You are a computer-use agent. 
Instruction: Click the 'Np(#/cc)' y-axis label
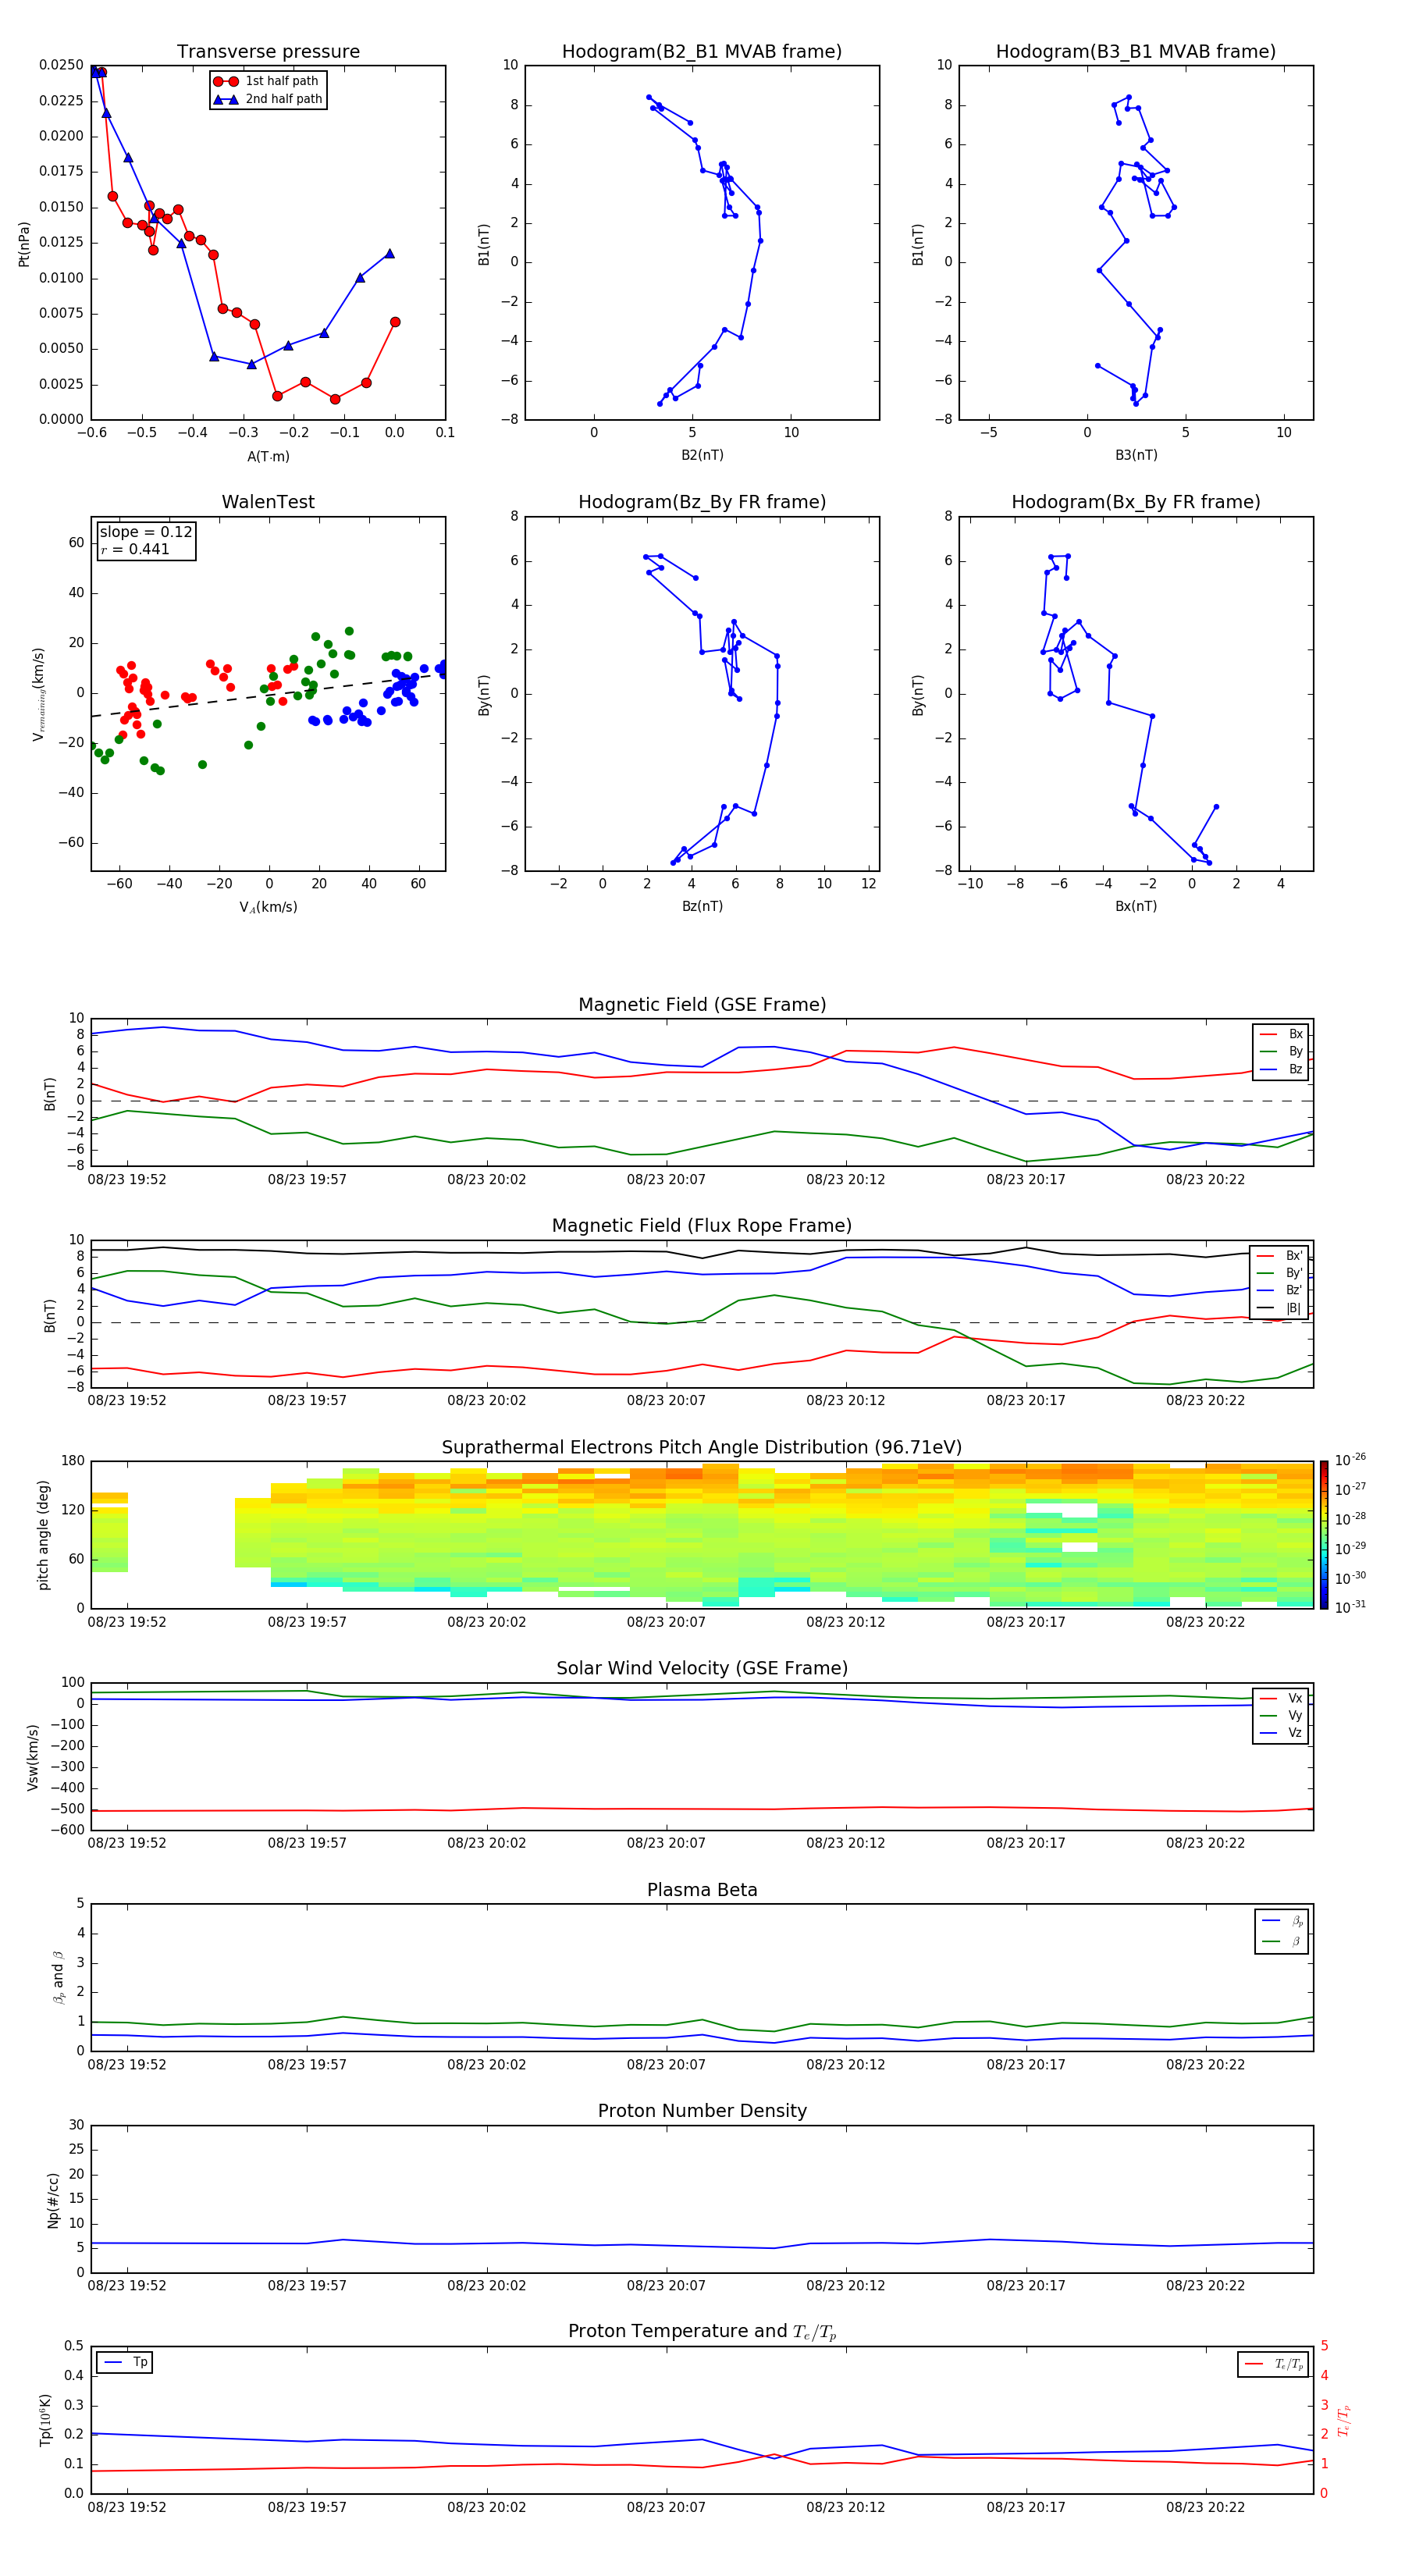(53, 2200)
